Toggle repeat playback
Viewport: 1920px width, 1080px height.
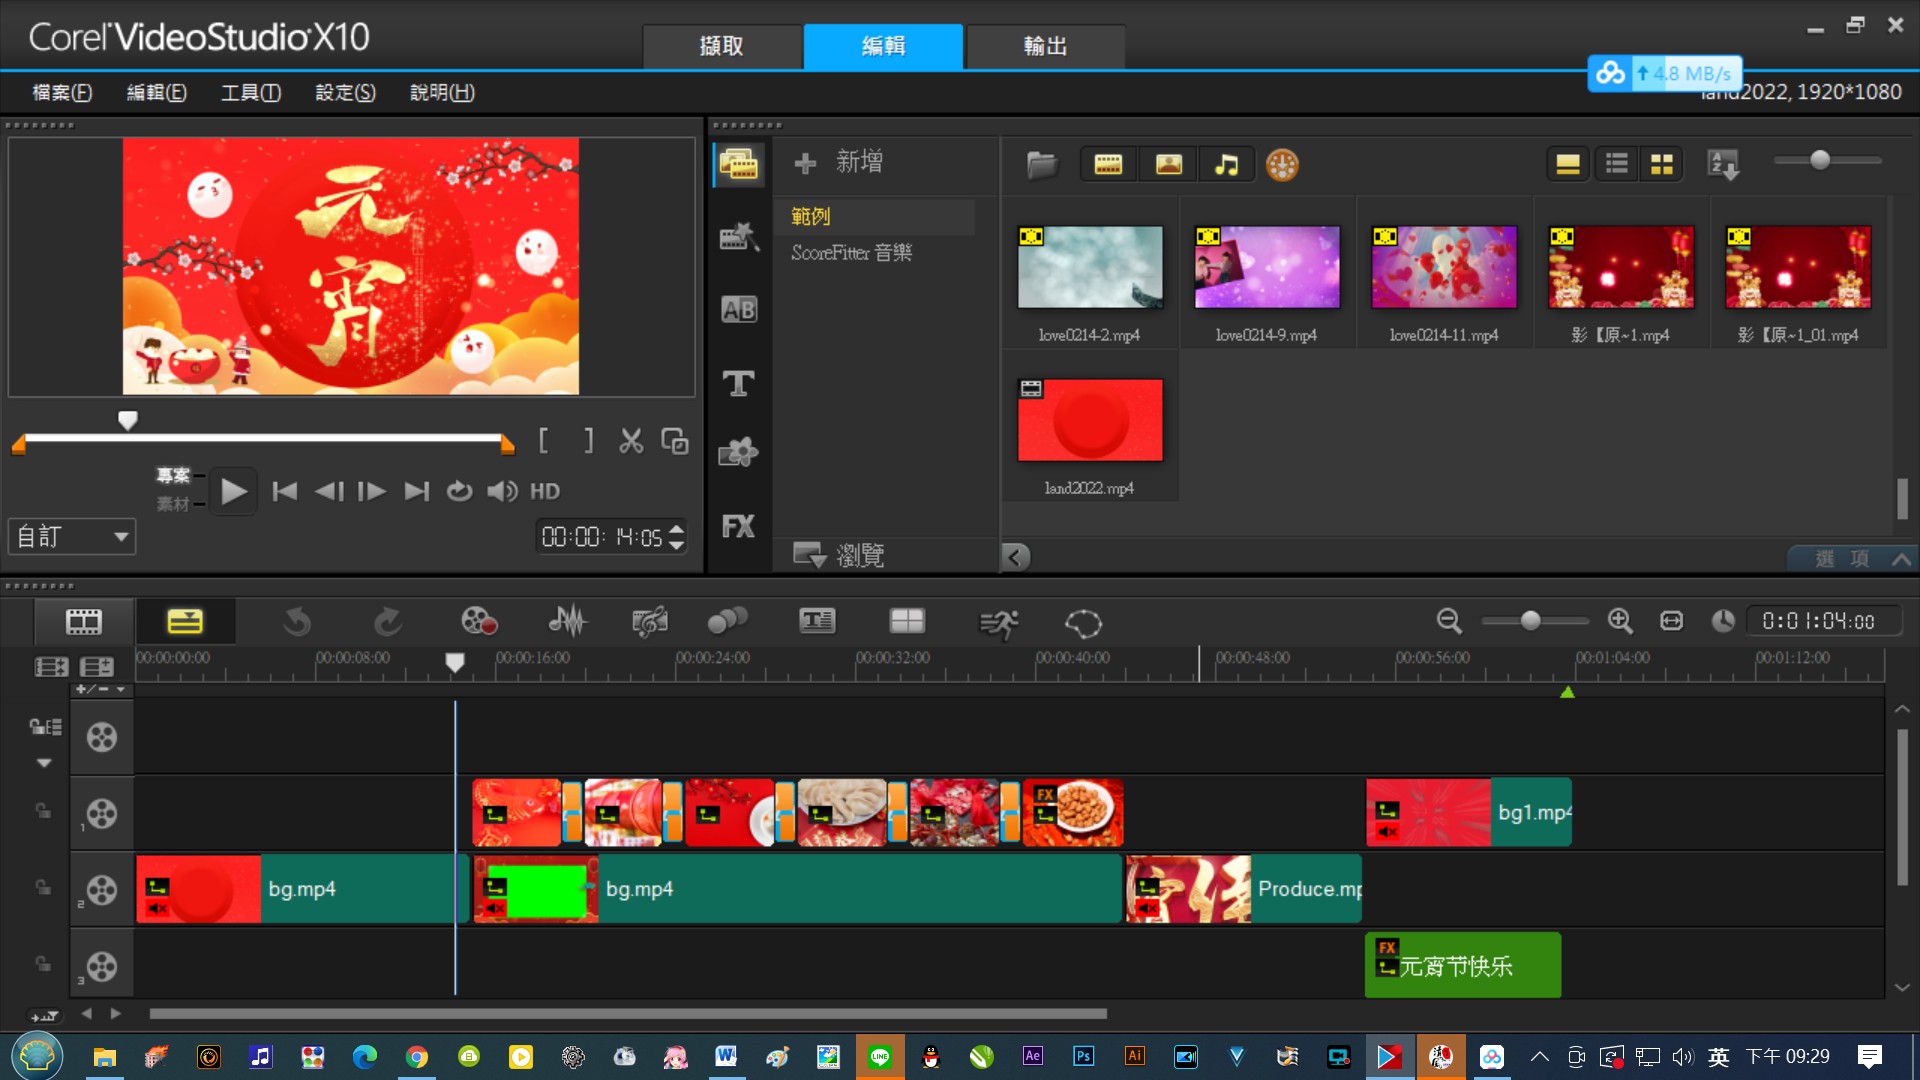click(459, 491)
